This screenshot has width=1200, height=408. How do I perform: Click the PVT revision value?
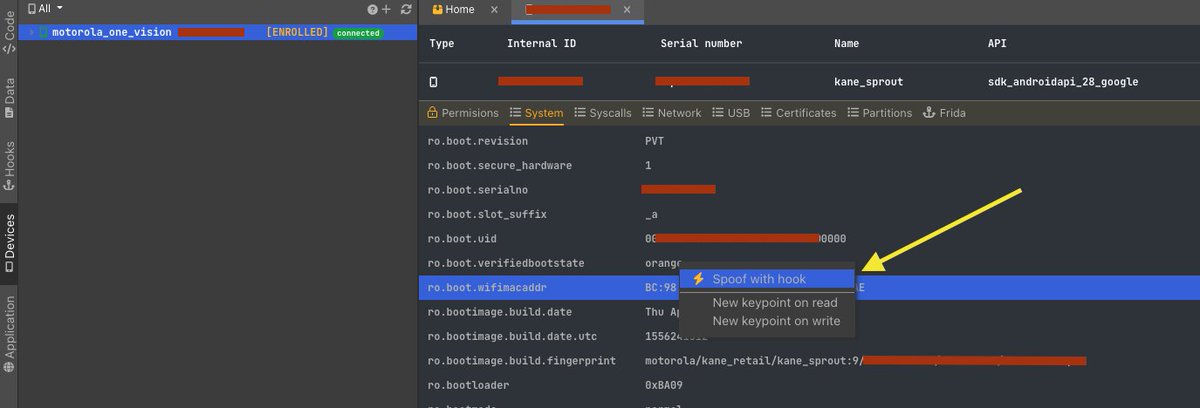click(655, 141)
